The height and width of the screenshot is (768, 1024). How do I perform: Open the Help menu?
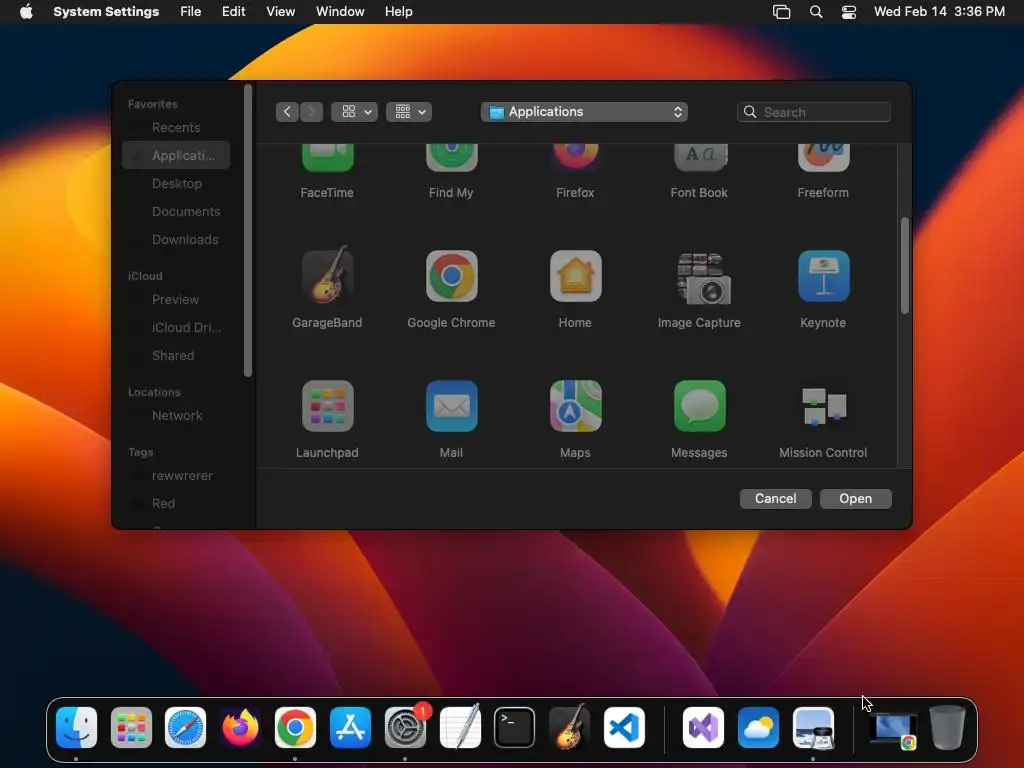tap(398, 12)
